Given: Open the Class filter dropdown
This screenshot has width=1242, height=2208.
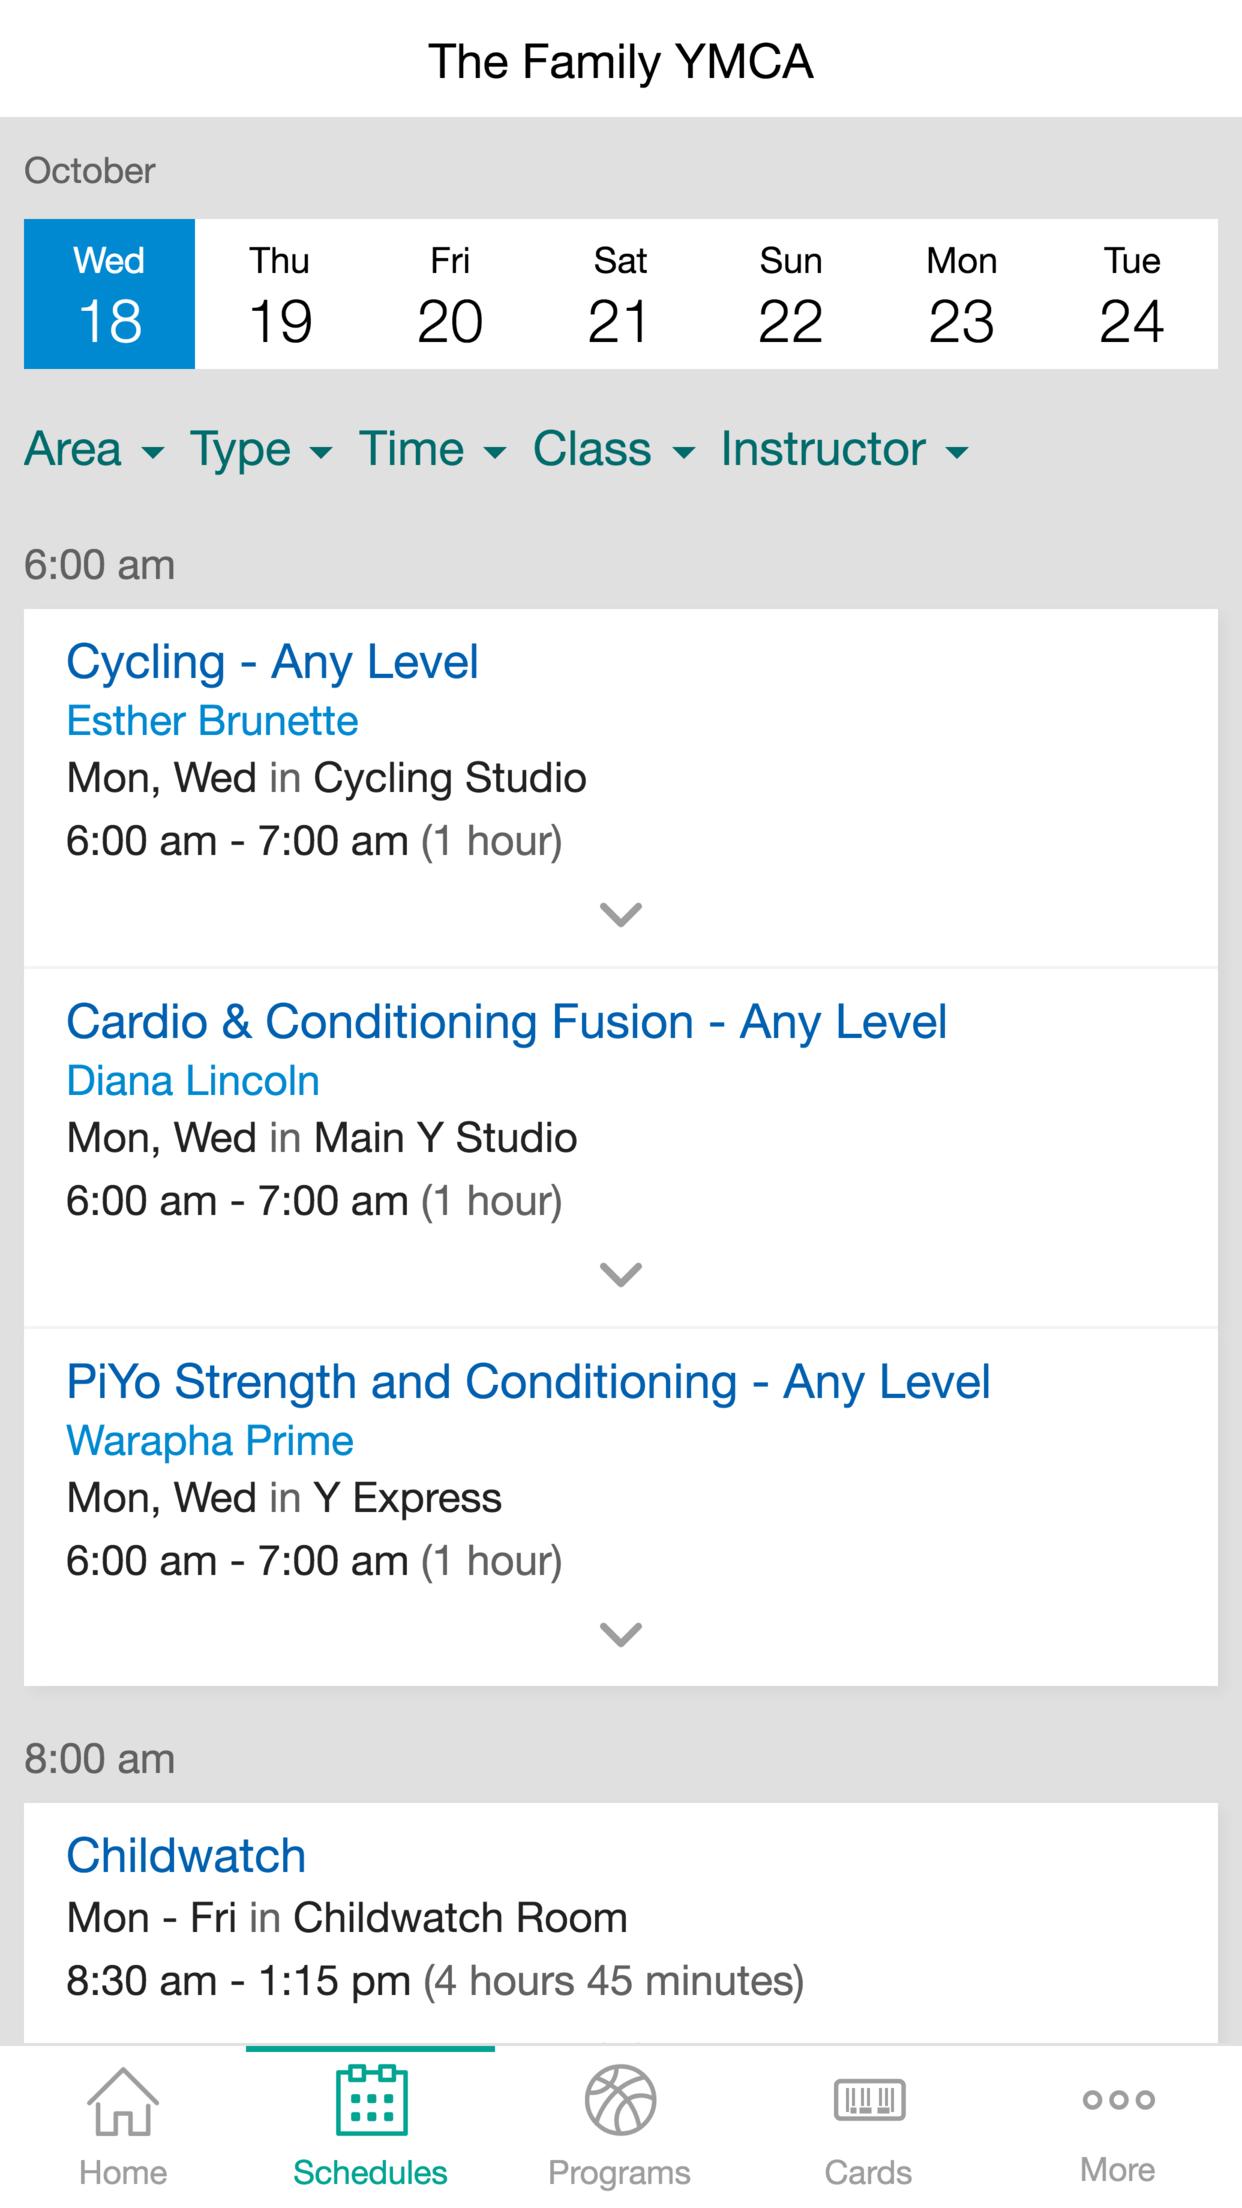Looking at the screenshot, I should [614, 449].
